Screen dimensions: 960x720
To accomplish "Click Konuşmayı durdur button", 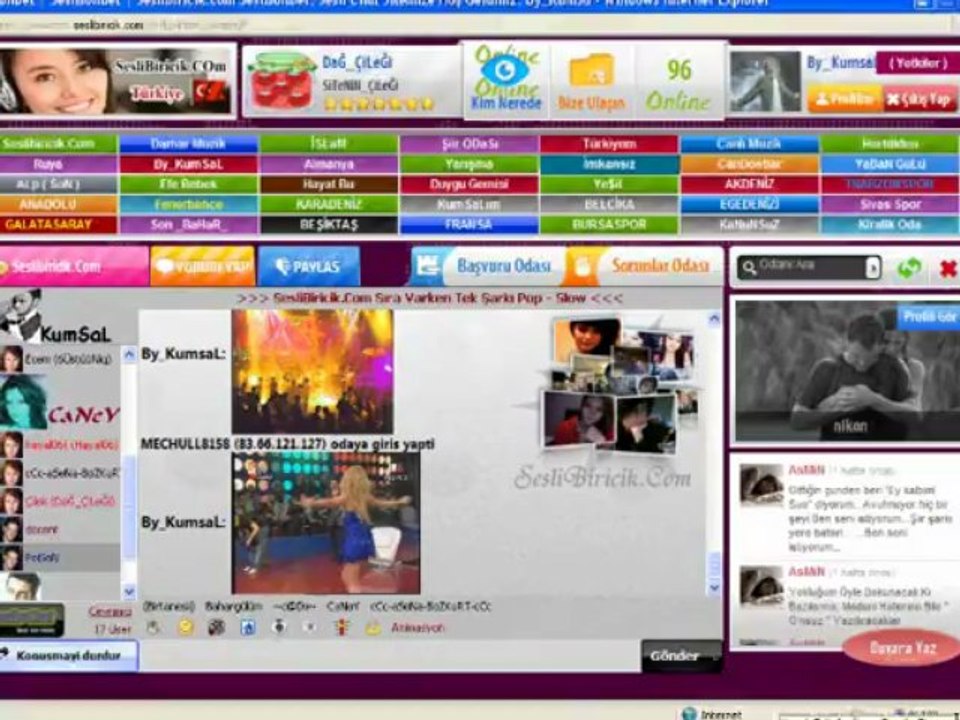I will [x=69, y=656].
